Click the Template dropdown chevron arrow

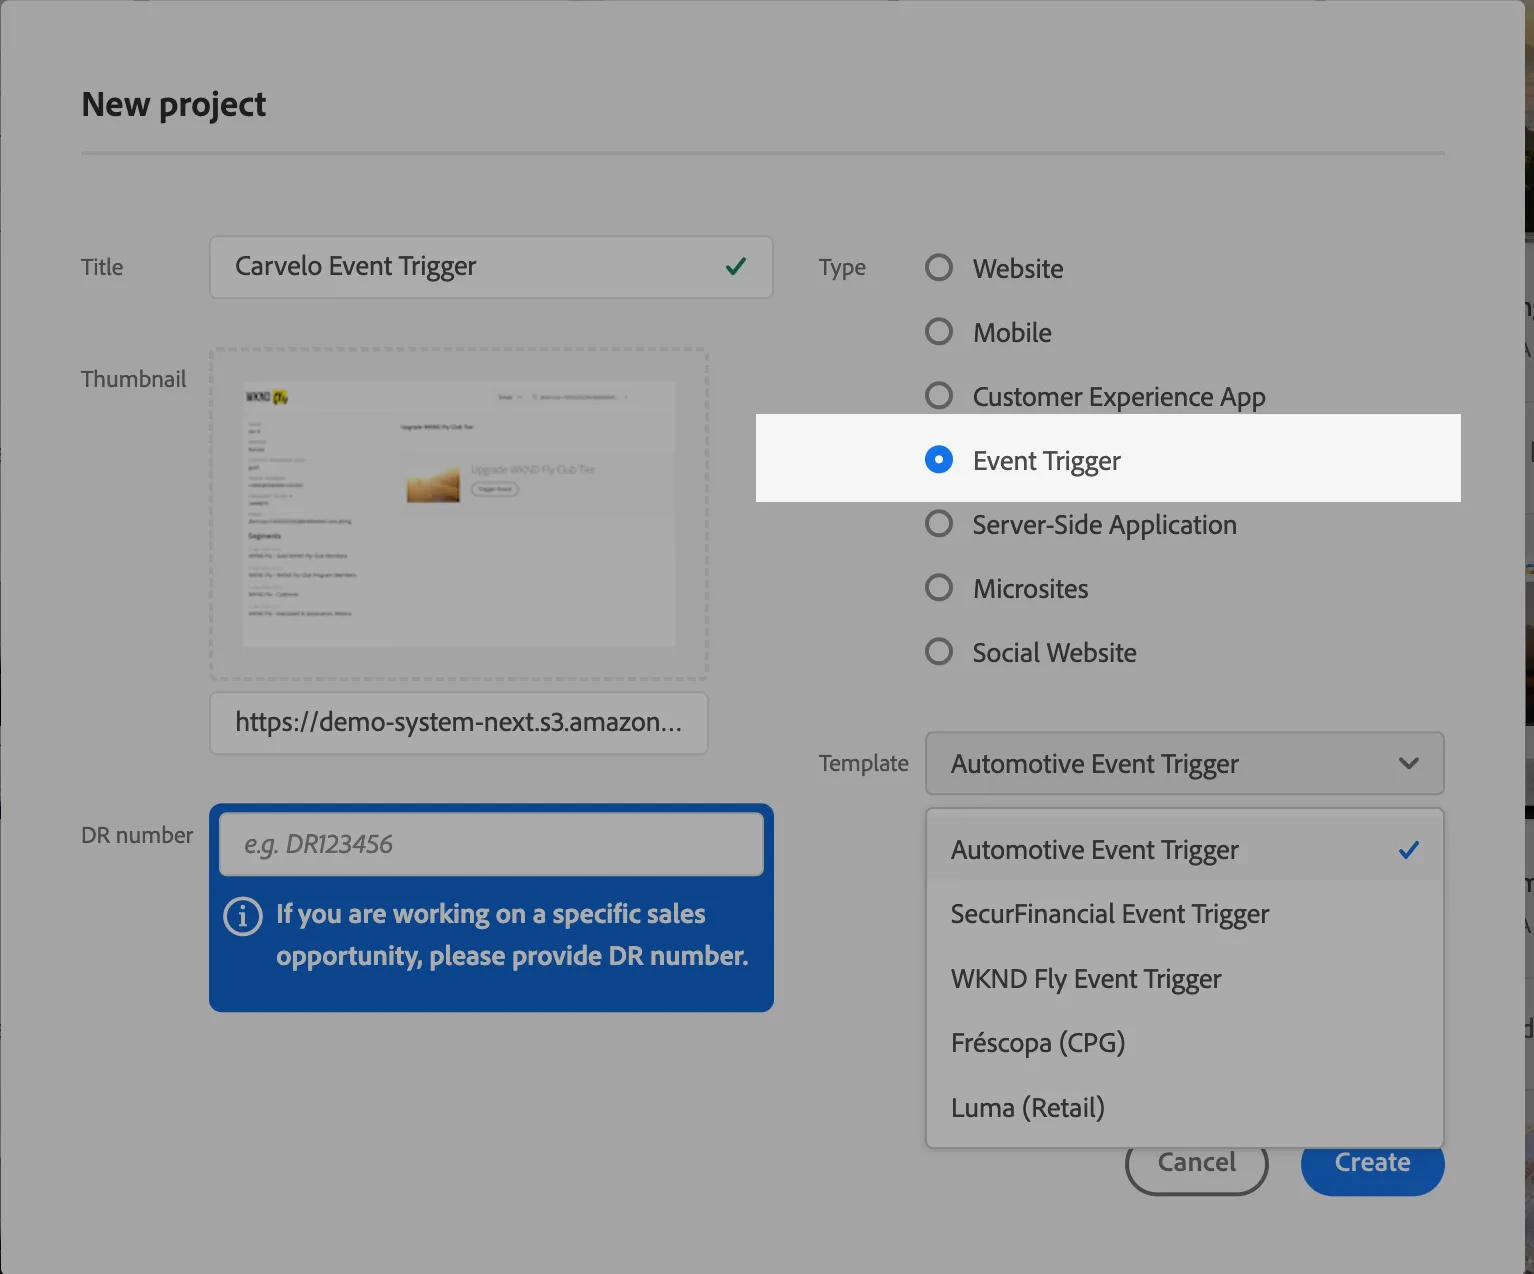(x=1409, y=764)
